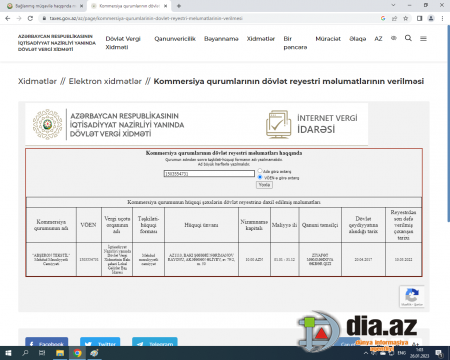The image size is (450, 360).
Task: Open the Bəyannamə menu
Action: coord(221,39)
